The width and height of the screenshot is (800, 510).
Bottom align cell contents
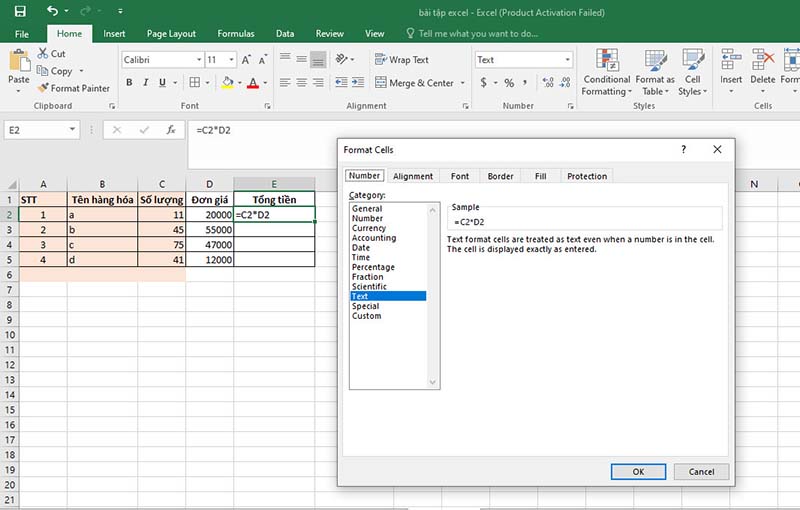[x=318, y=59]
